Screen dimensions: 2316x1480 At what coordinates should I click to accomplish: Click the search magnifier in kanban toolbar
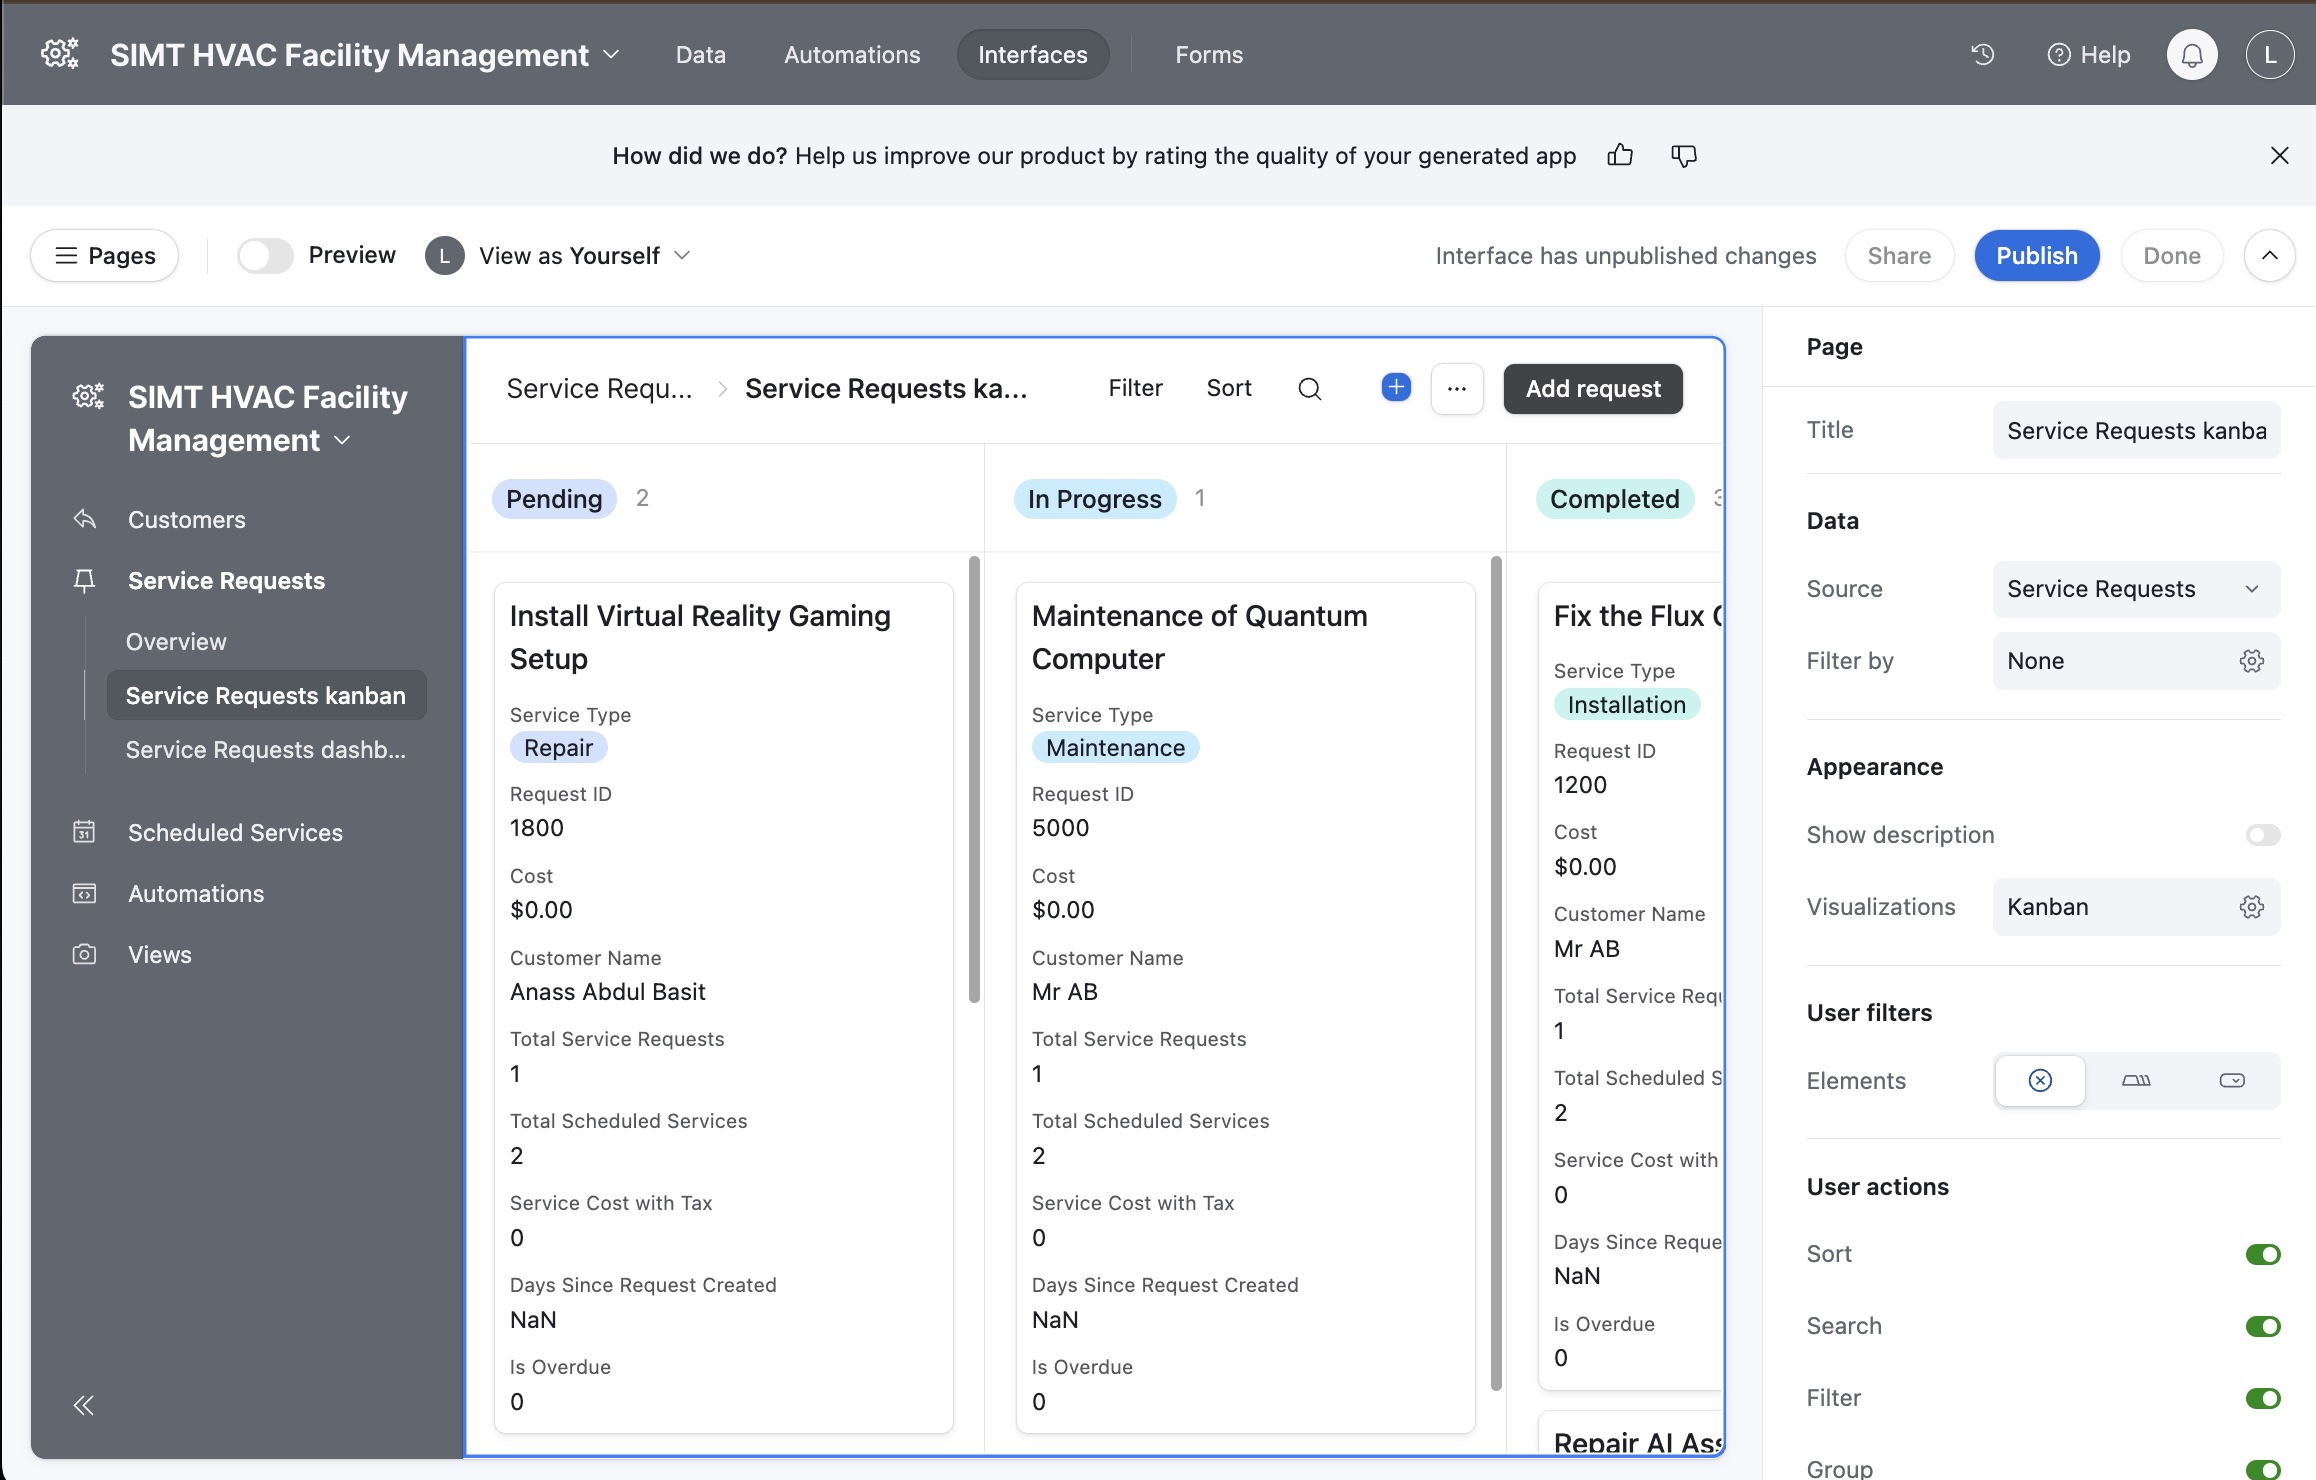click(1309, 388)
